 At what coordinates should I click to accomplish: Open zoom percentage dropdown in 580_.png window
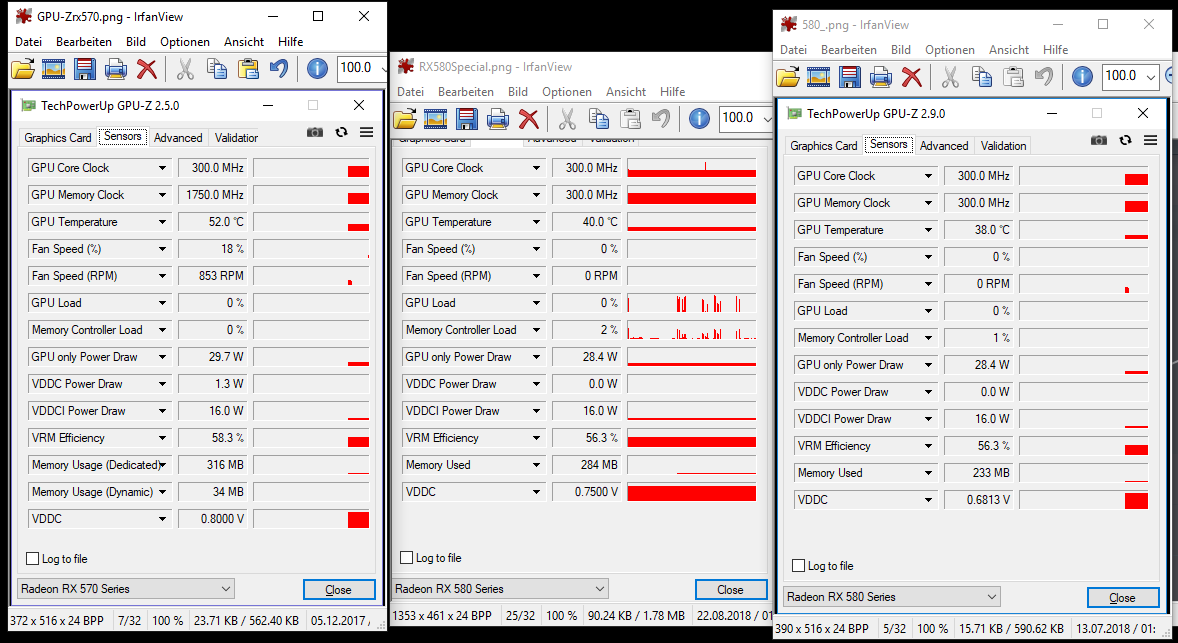click(1151, 77)
